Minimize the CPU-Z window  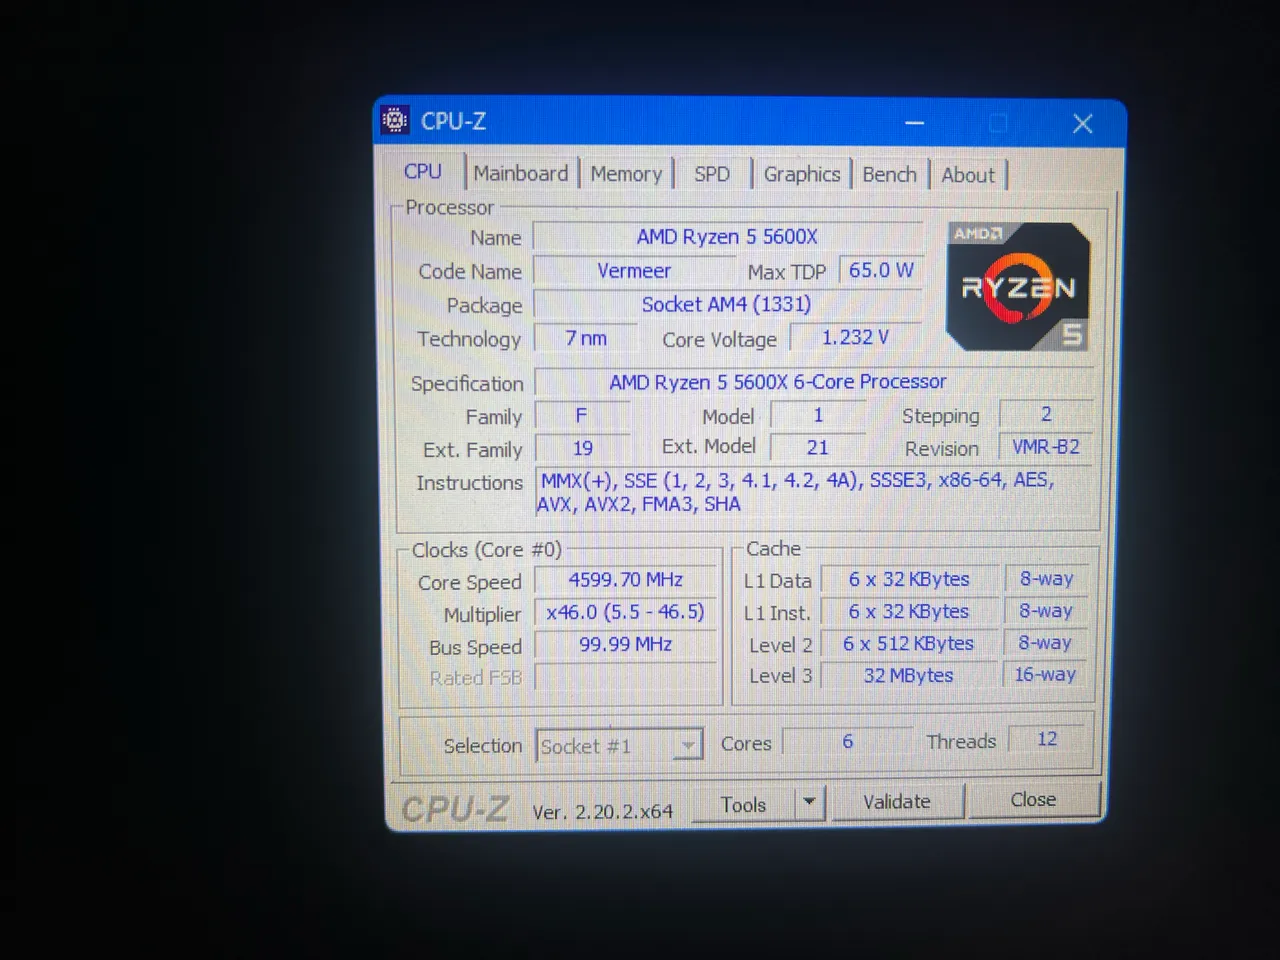(914, 123)
